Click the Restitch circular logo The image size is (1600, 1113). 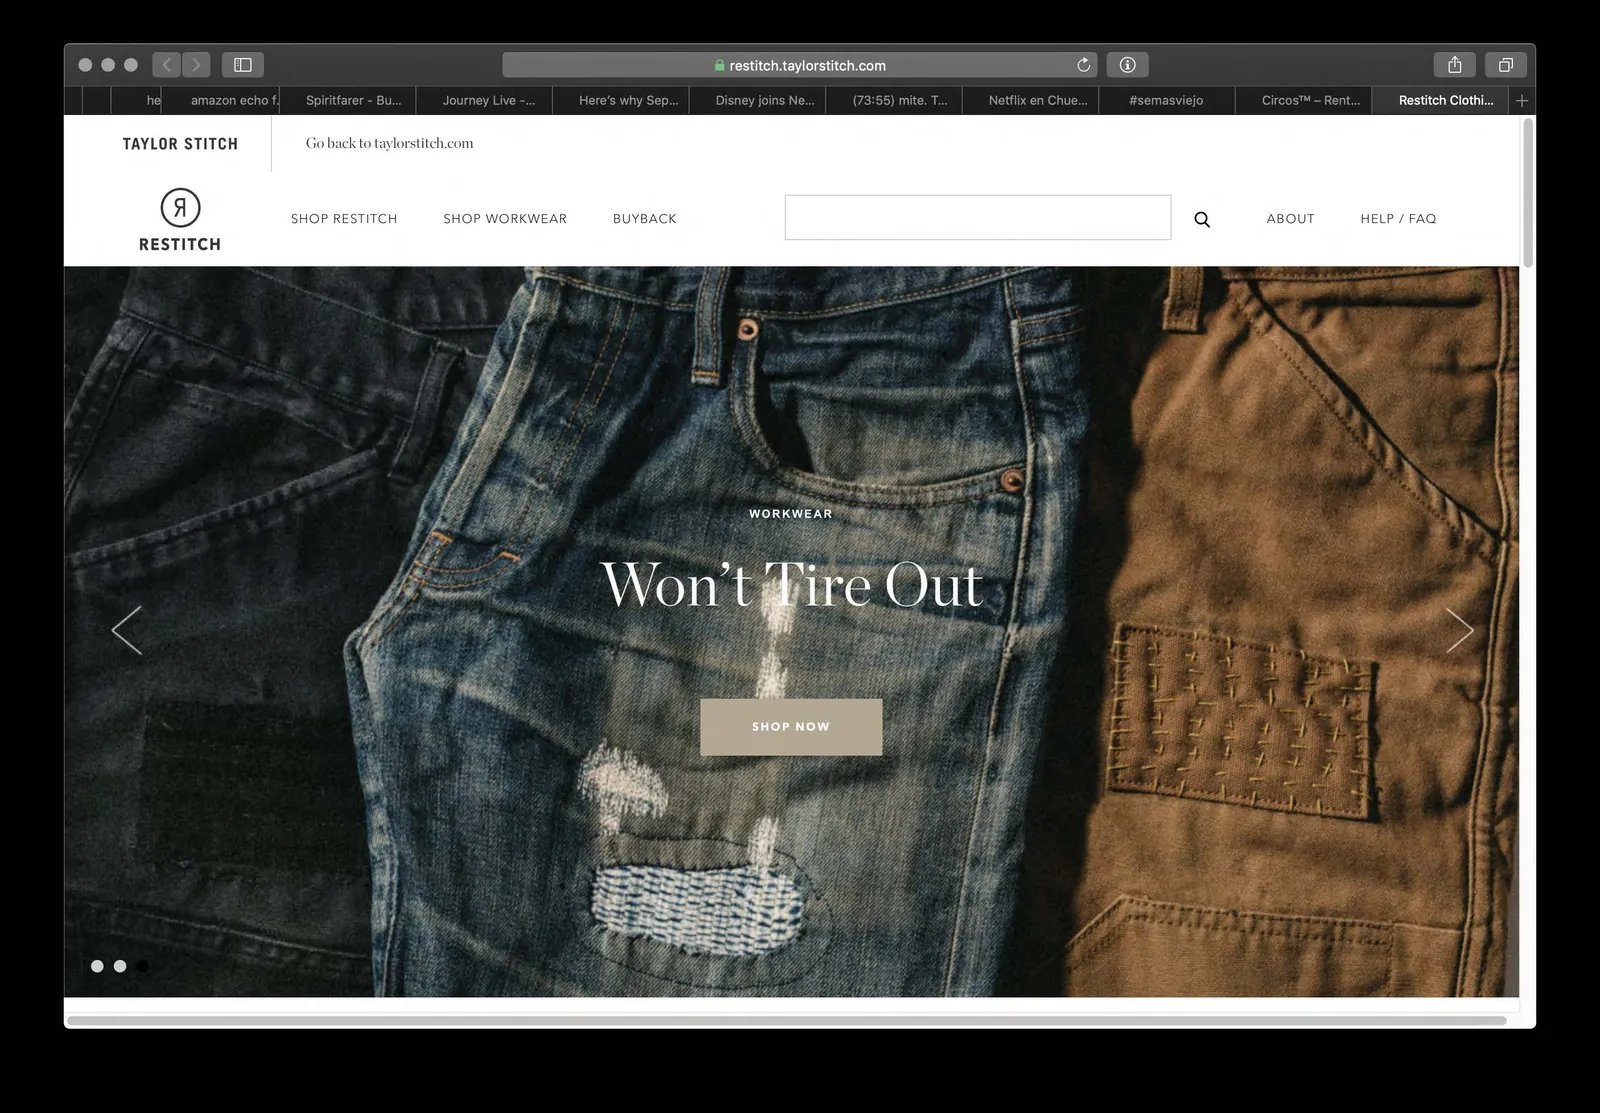180,207
